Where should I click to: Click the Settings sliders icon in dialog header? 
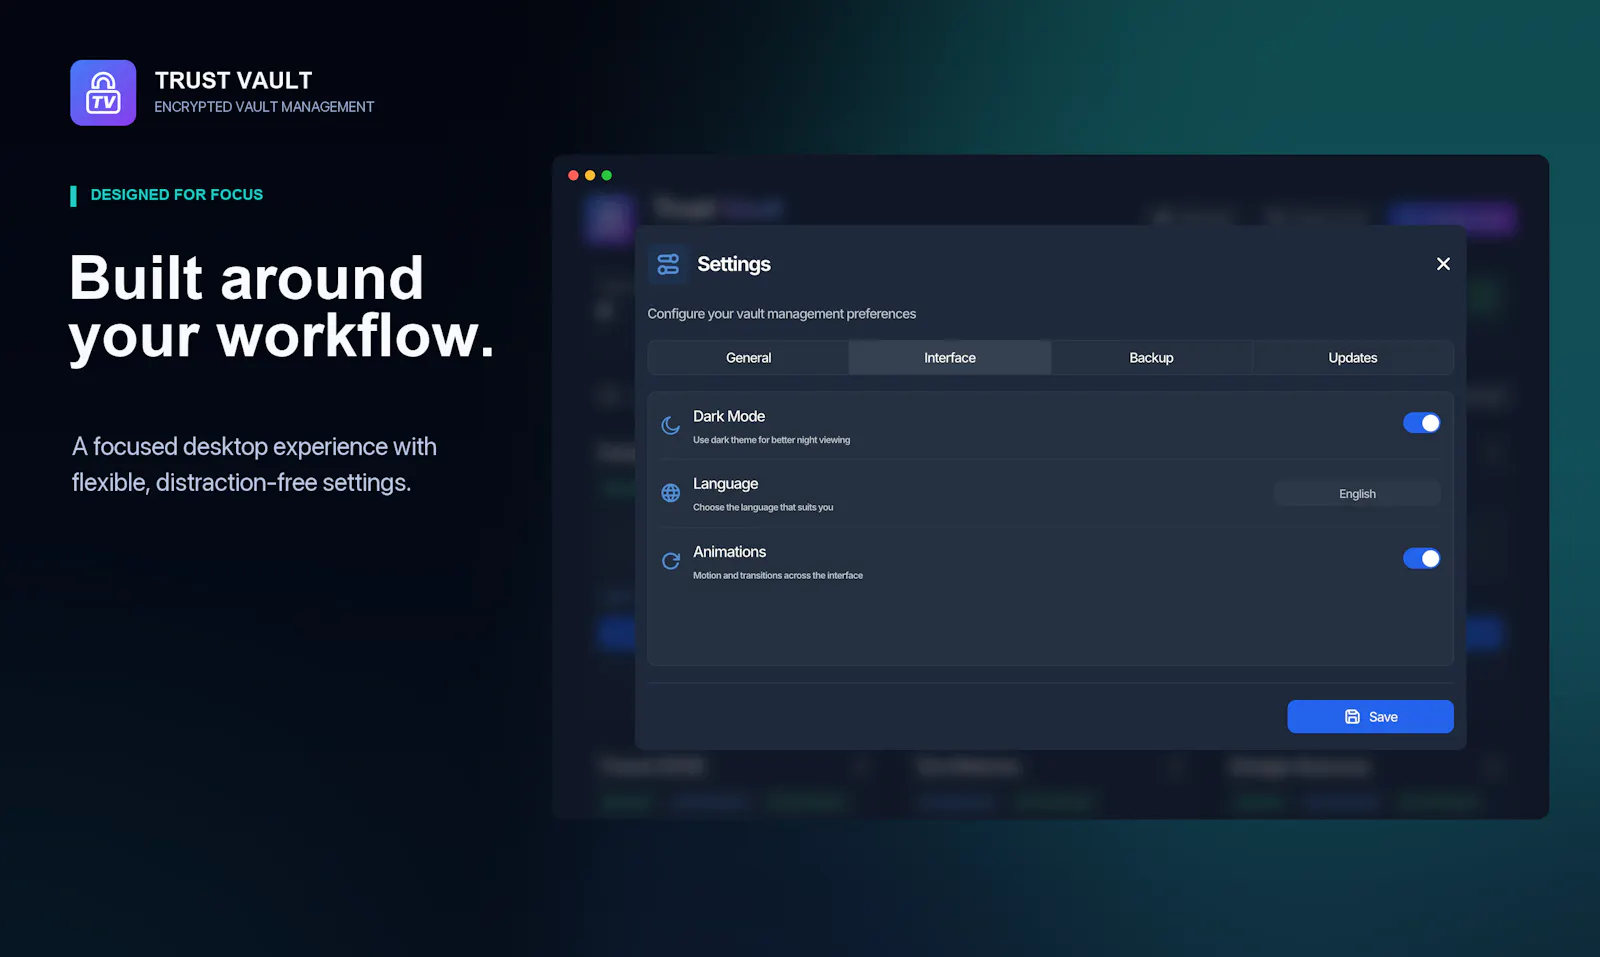pos(668,264)
